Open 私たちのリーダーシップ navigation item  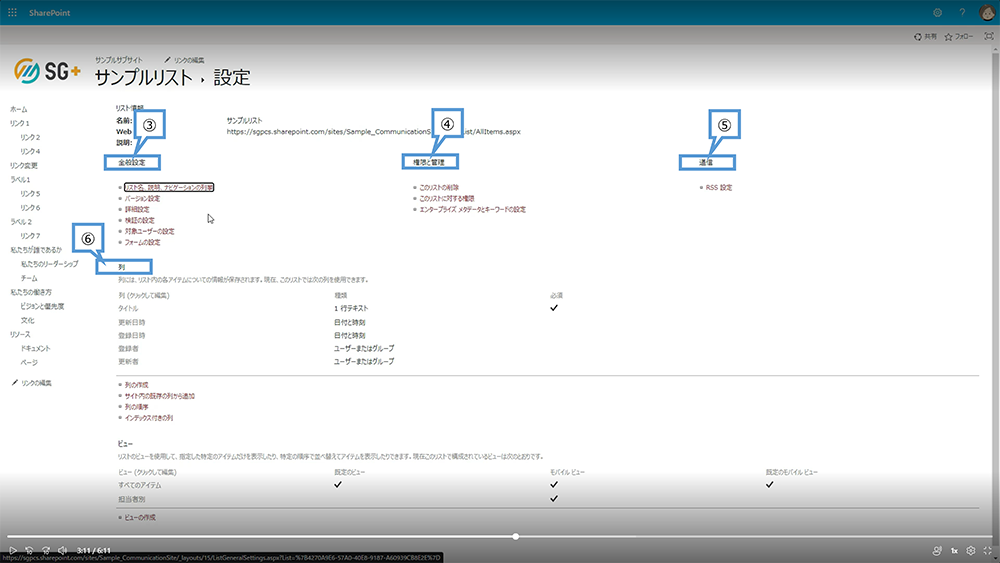point(49,263)
